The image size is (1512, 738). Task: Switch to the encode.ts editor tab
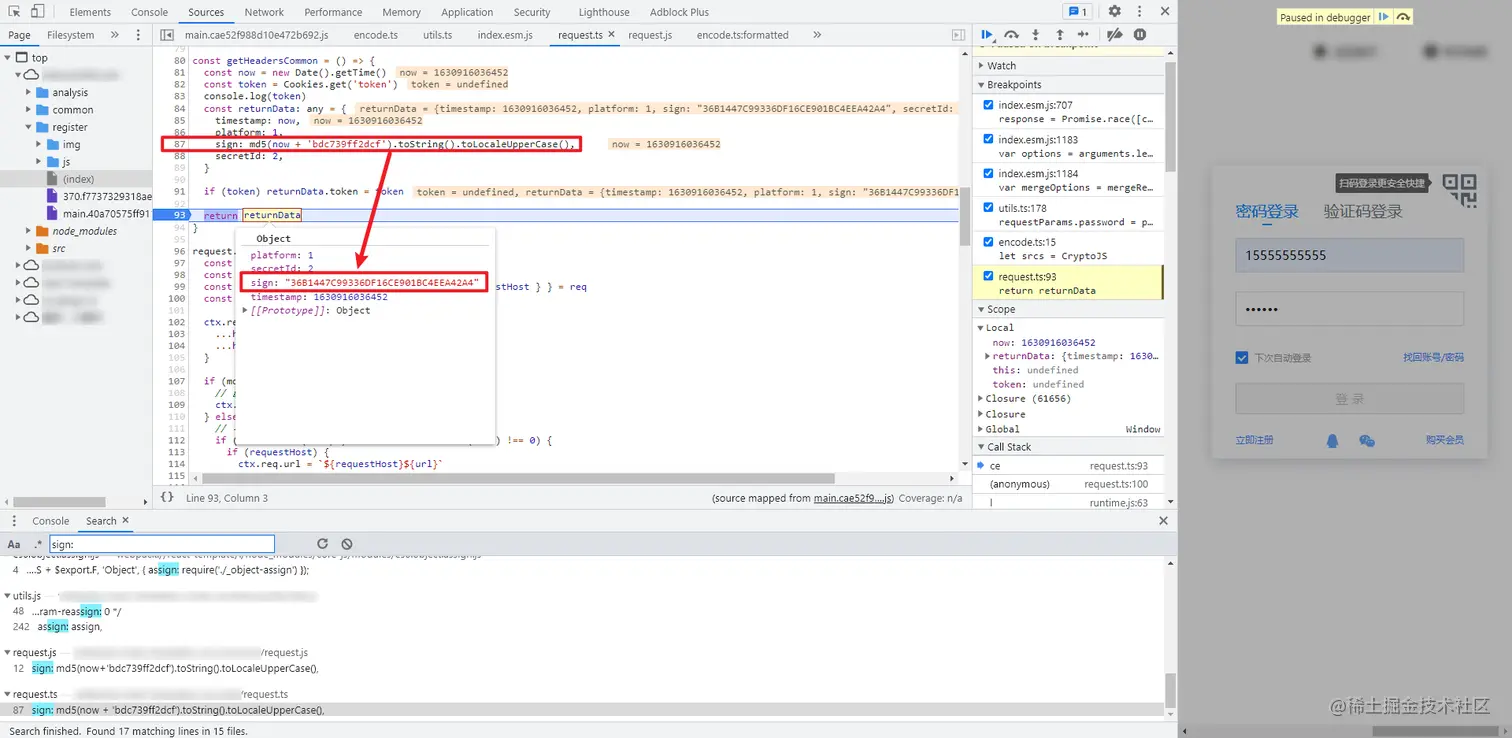pos(376,35)
